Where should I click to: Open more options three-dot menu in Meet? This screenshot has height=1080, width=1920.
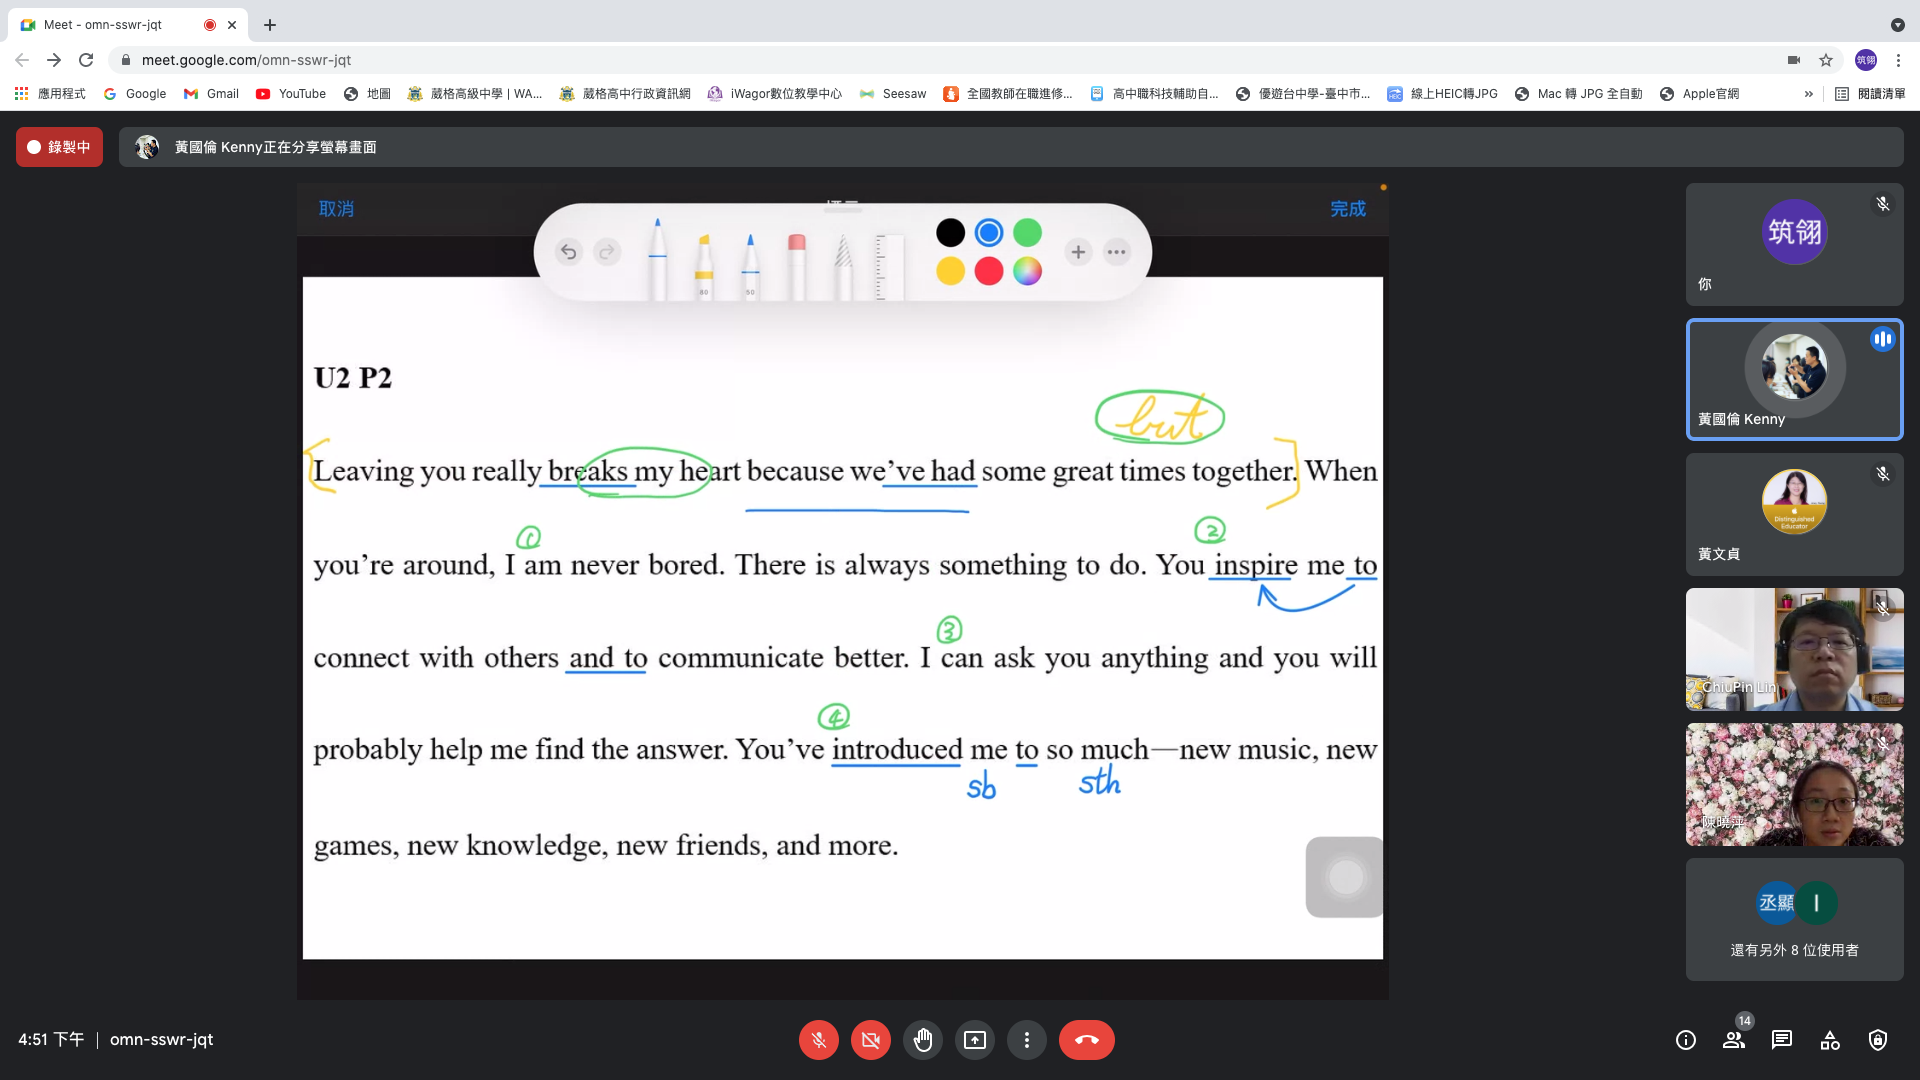coord(1026,1040)
